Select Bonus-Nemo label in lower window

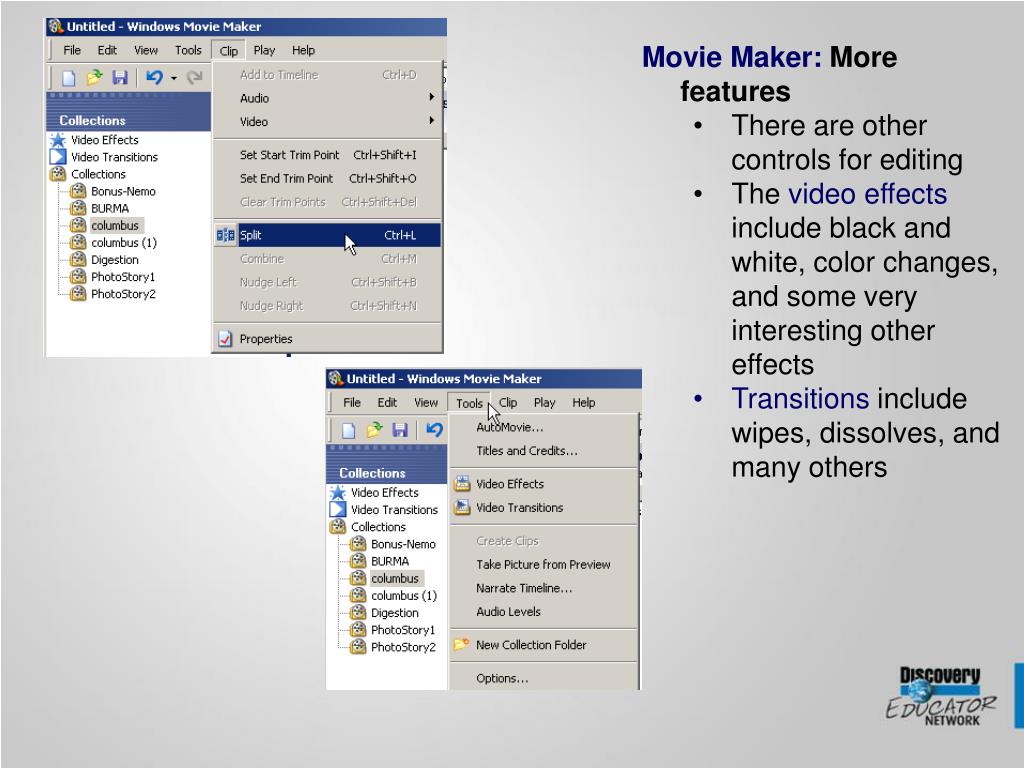(x=403, y=544)
